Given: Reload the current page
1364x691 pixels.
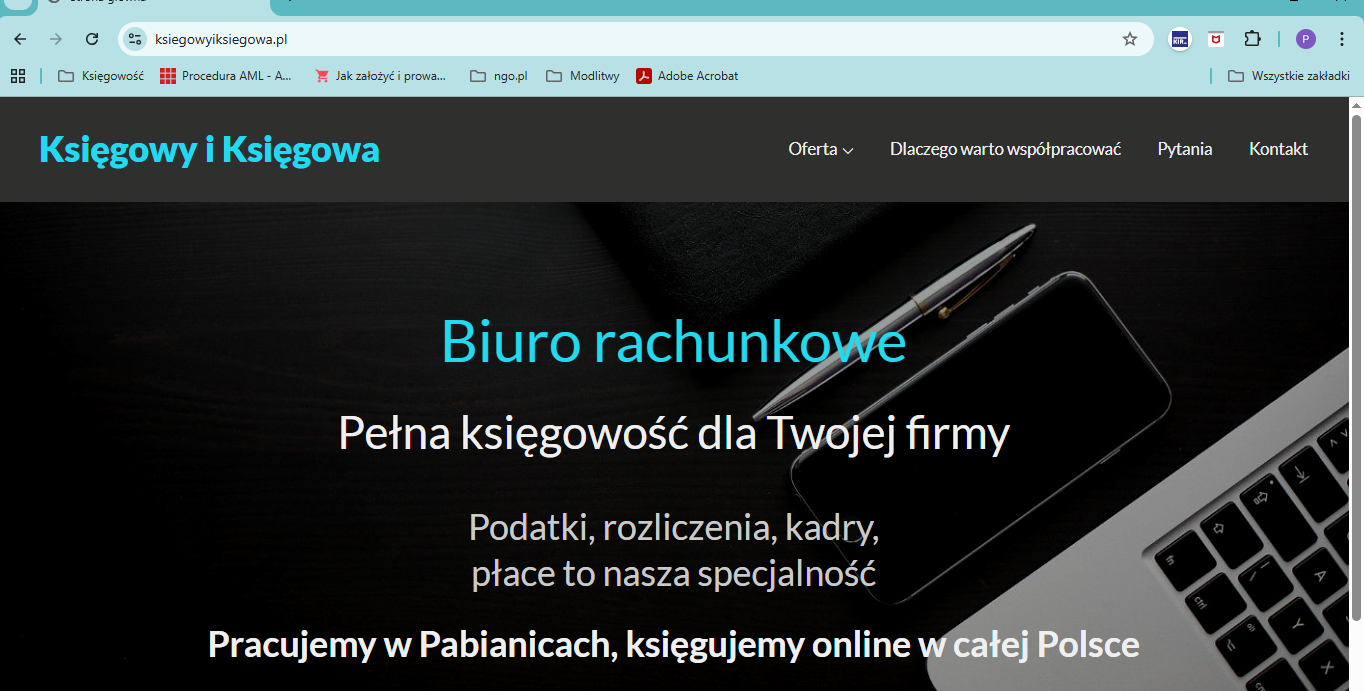Looking at the screenshot, I should [x=92, y=39].
